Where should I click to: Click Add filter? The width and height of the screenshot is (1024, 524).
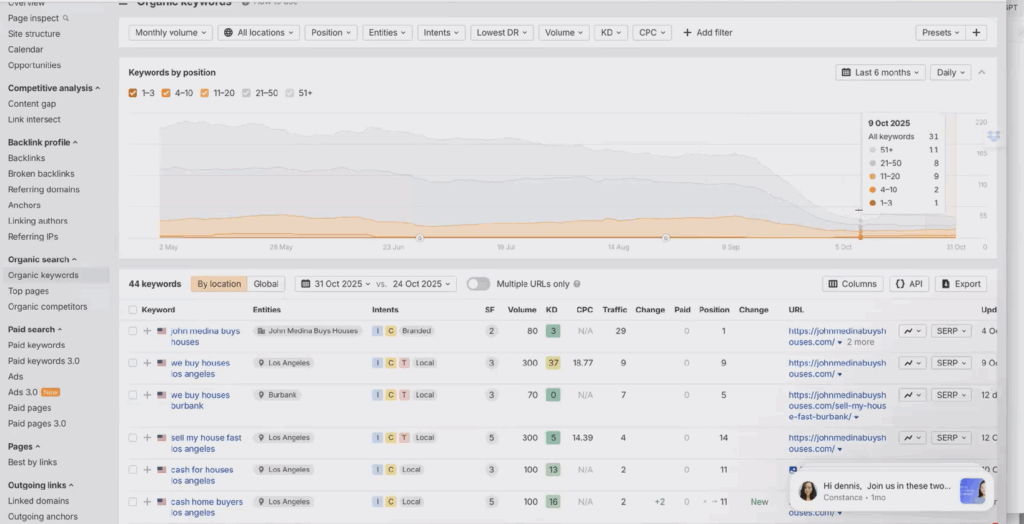coord(707,33)
